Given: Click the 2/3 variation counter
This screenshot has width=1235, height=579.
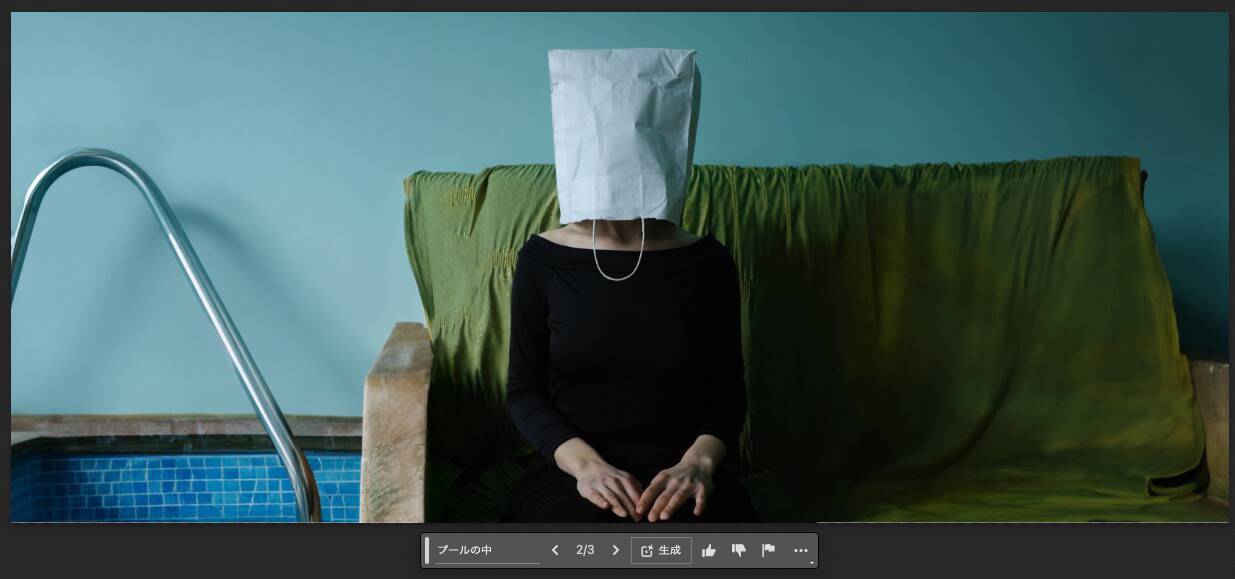Looking at the screenshot, I should tap(585, 550).
